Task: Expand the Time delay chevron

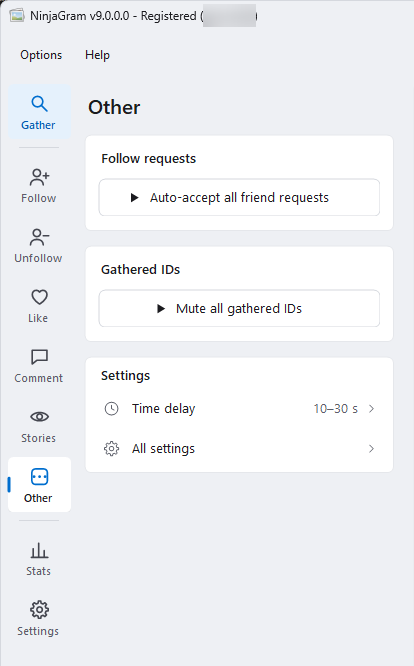Action: (372, 409)
